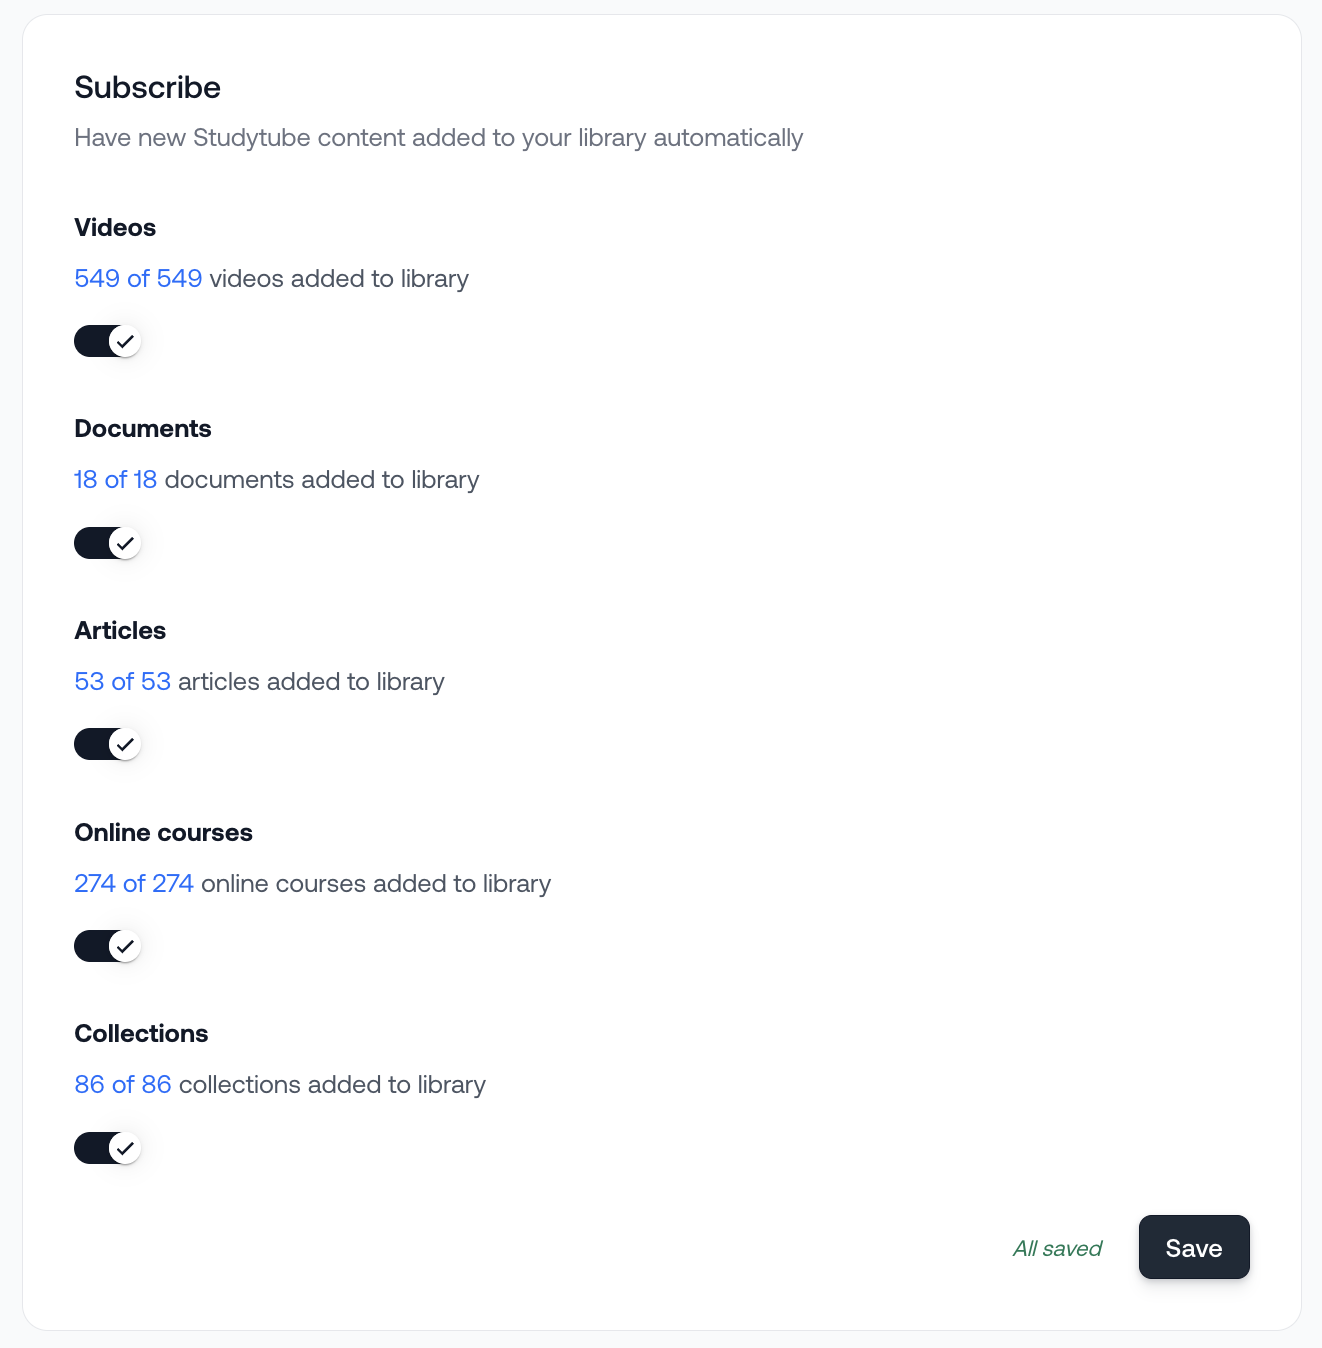Toggle the Online courses subscription switch
The height and width of the screenshot is (1348, 1322).
107,946
